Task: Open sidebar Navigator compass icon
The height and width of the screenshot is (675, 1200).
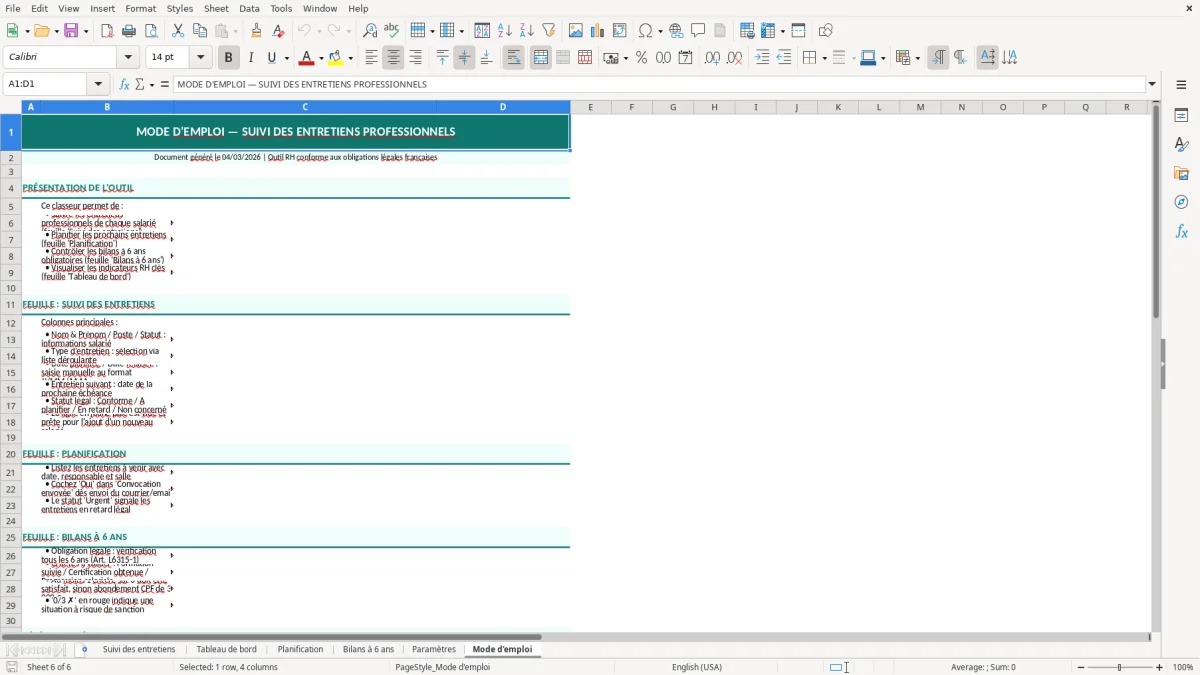Action: coord(1181,202)
